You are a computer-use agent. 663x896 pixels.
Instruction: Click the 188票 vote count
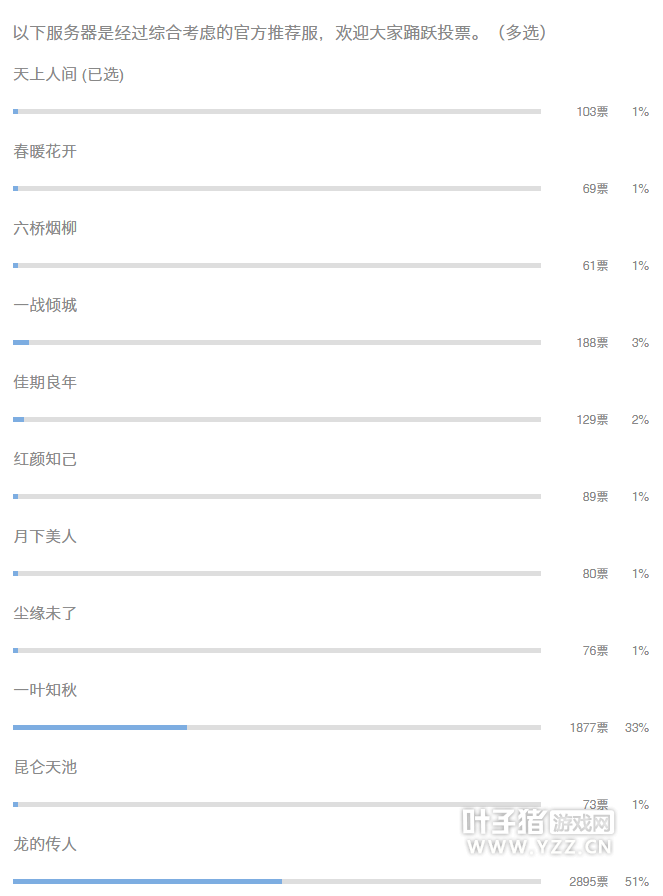click(592, 343)
